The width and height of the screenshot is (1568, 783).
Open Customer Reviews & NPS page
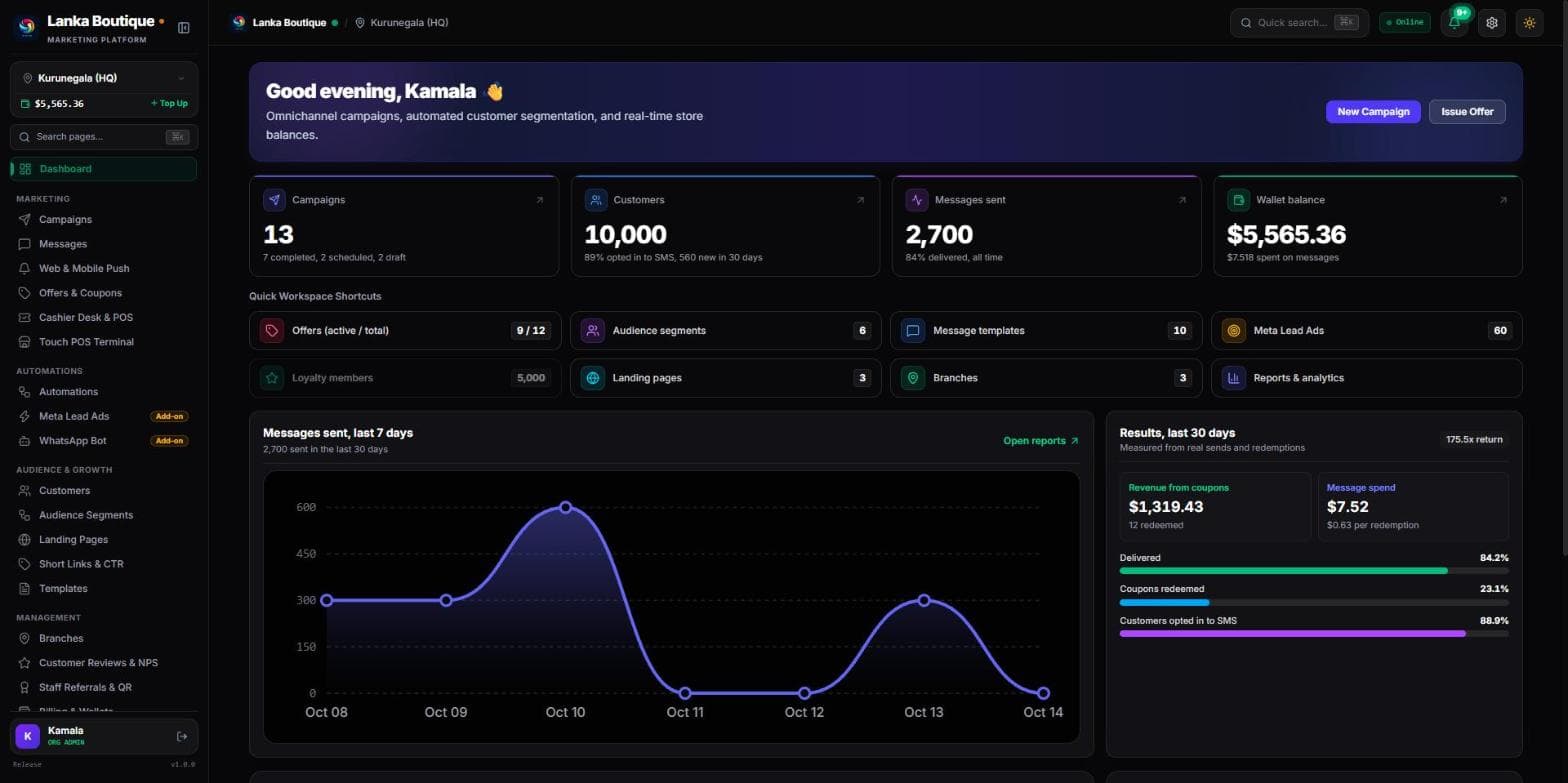[104, 663]
